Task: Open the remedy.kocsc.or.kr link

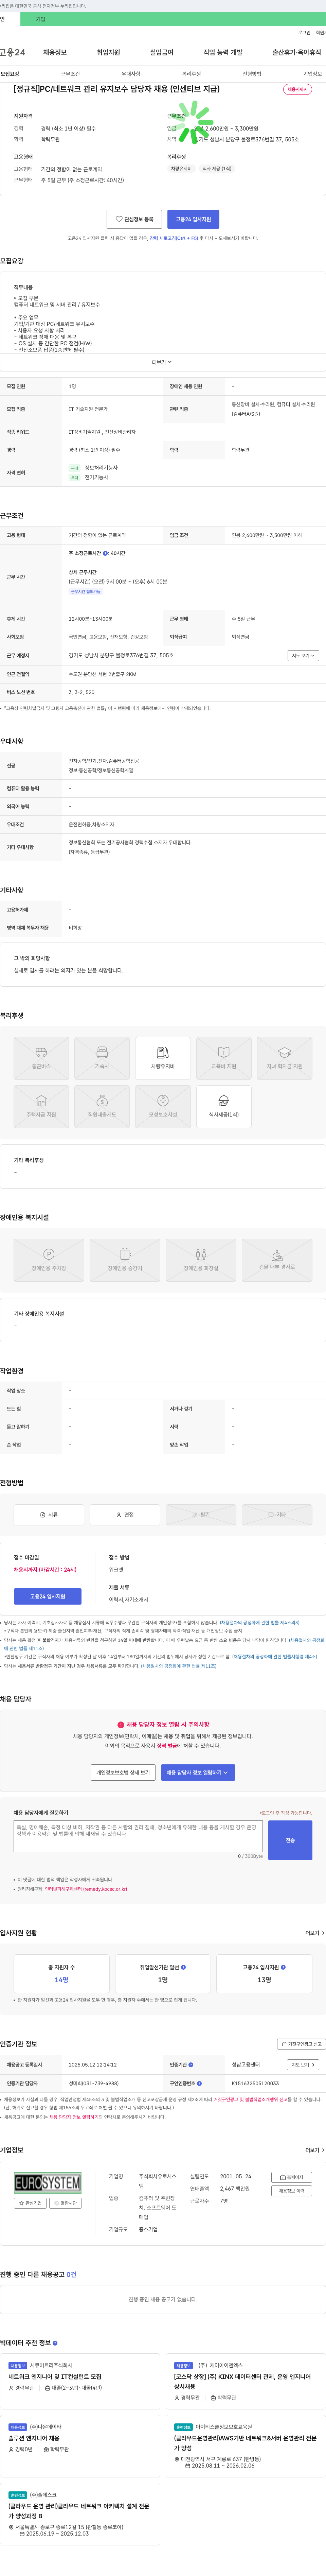Action: pos(86,1889)
